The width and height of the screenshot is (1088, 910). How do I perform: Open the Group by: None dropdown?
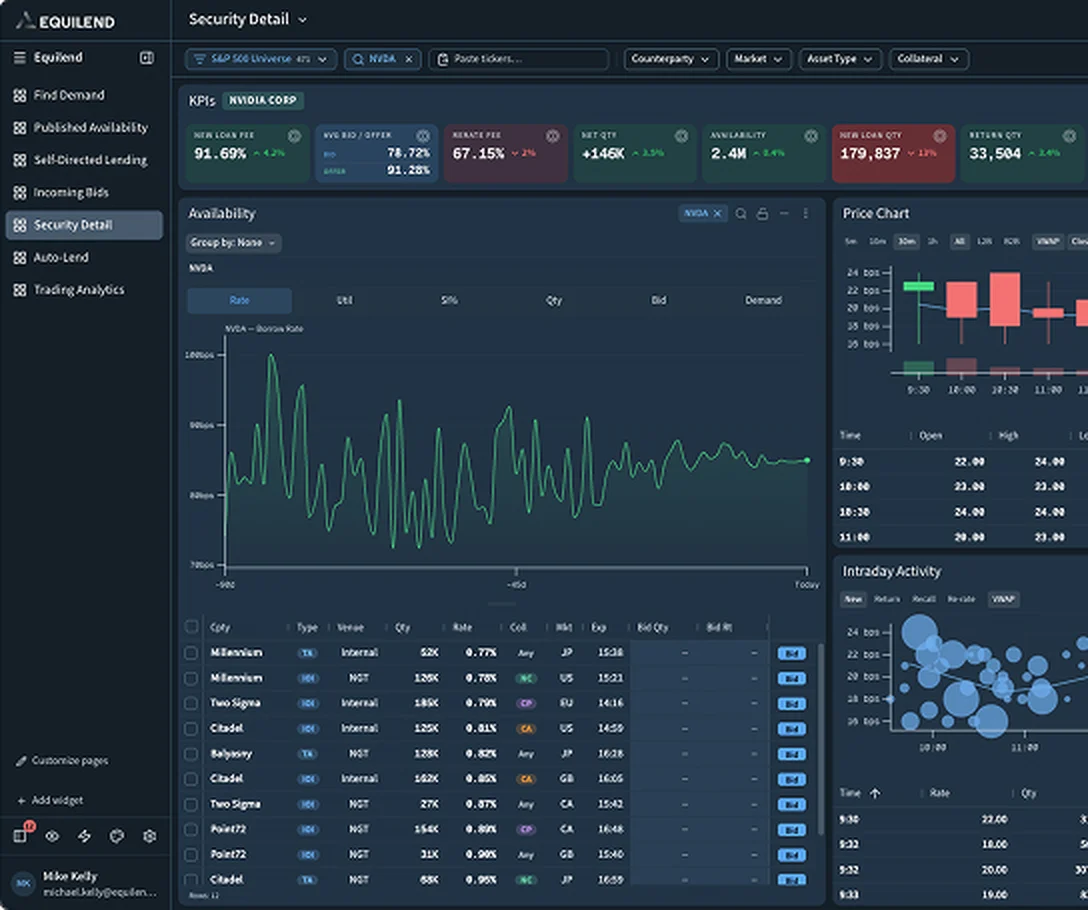pyautogui.click(x=233, y=243)
